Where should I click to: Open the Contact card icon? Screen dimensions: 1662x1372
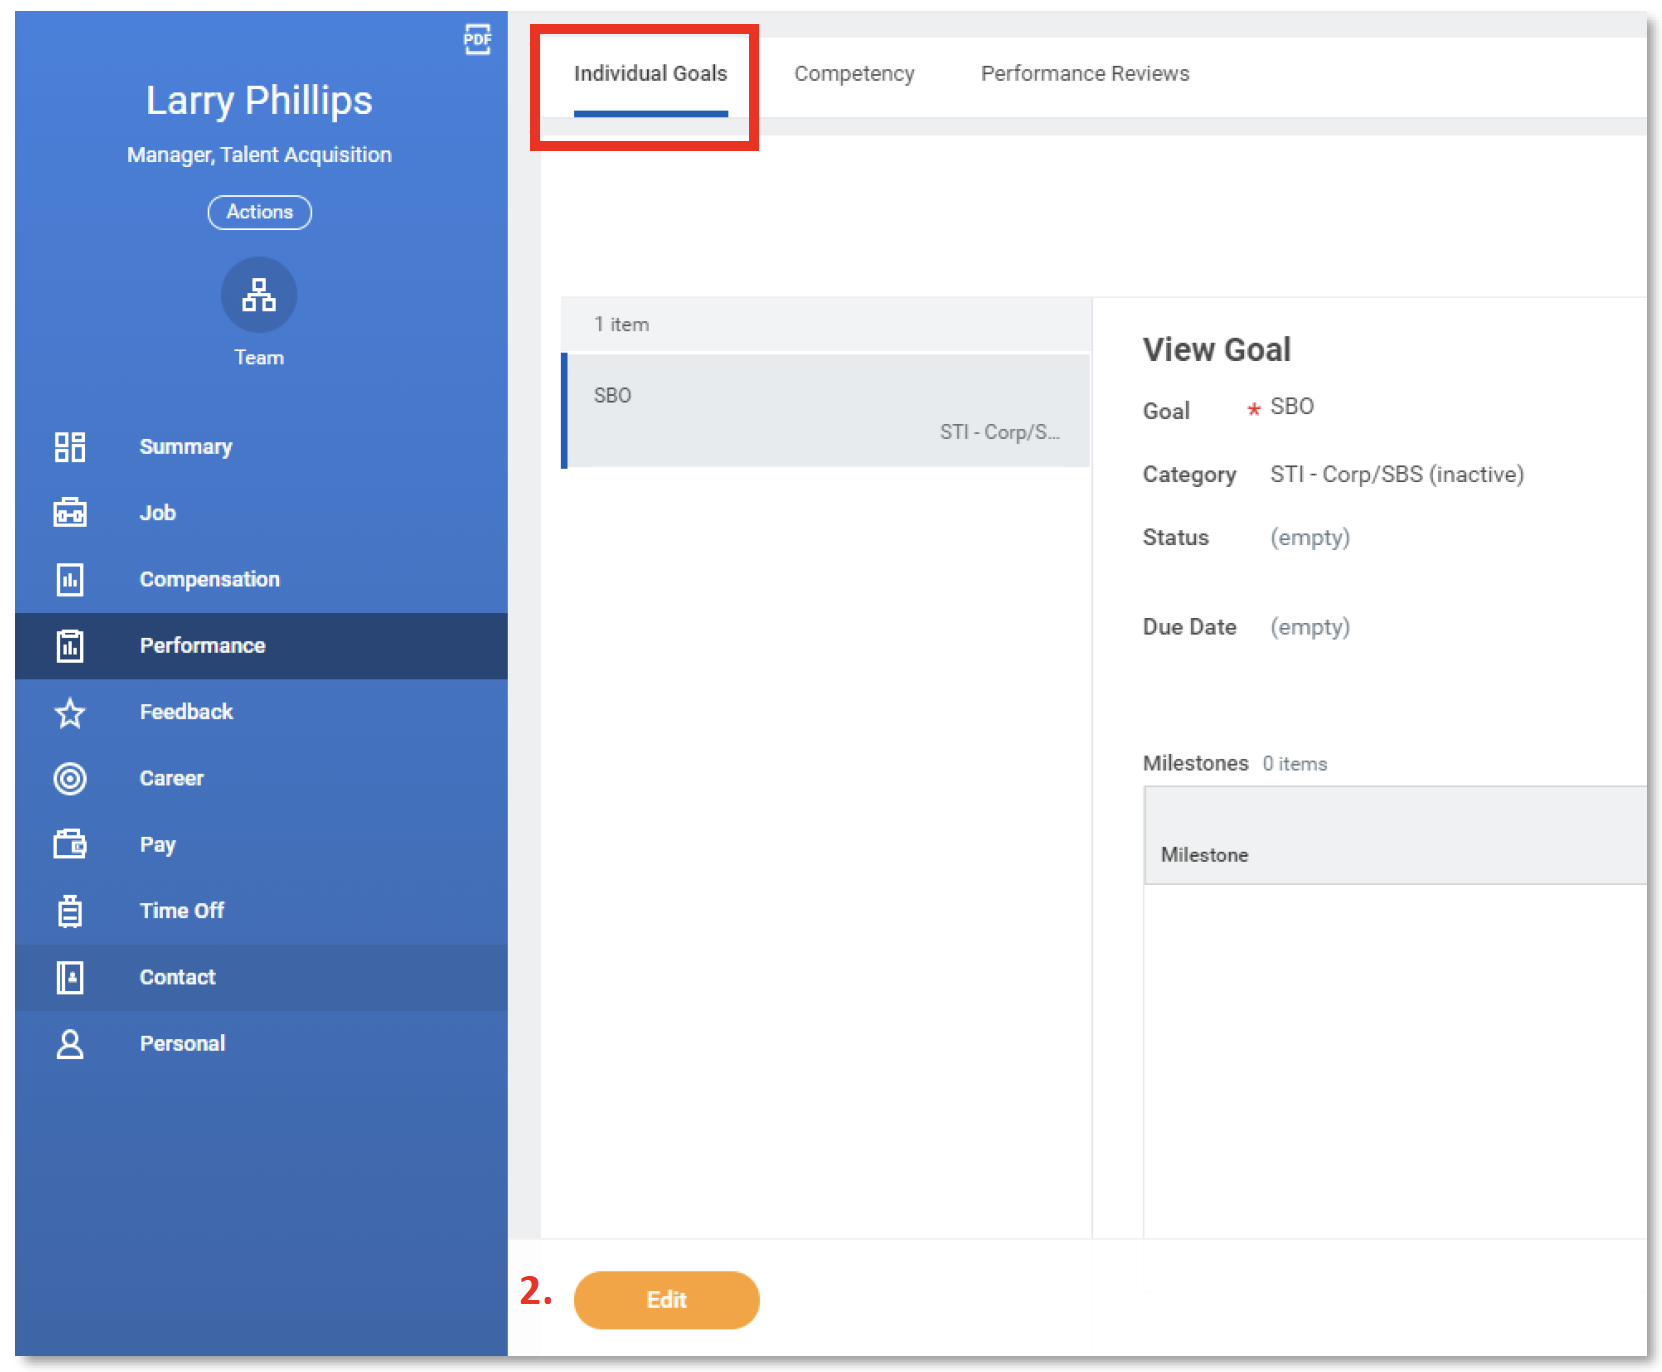70,977
